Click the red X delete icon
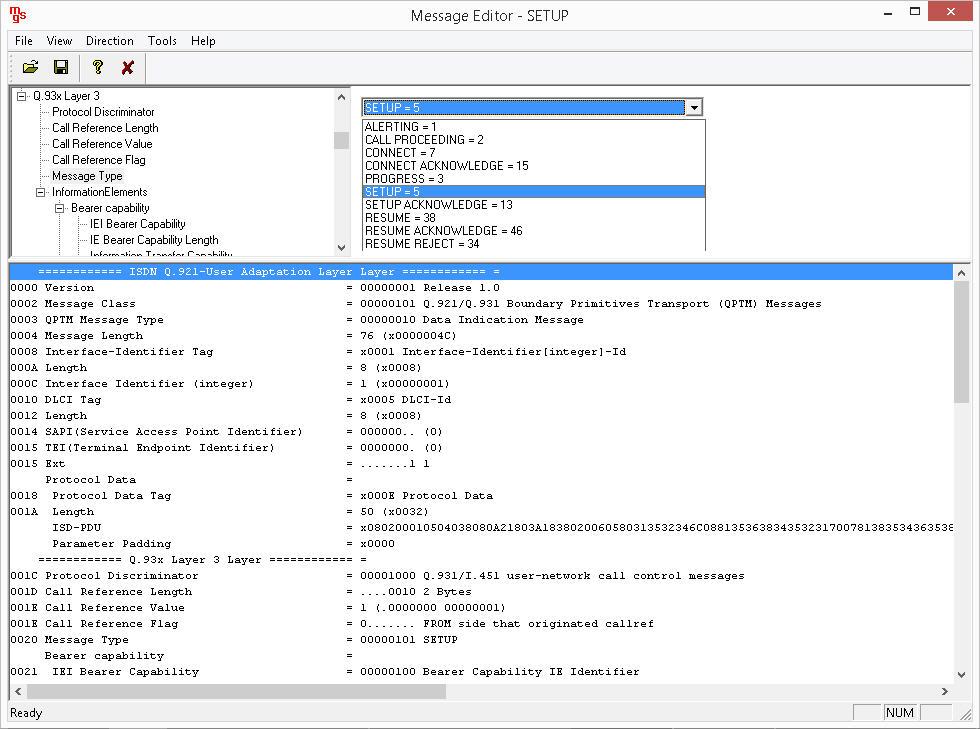This screenshot has width=980, height=729. (x=128, y=68)
